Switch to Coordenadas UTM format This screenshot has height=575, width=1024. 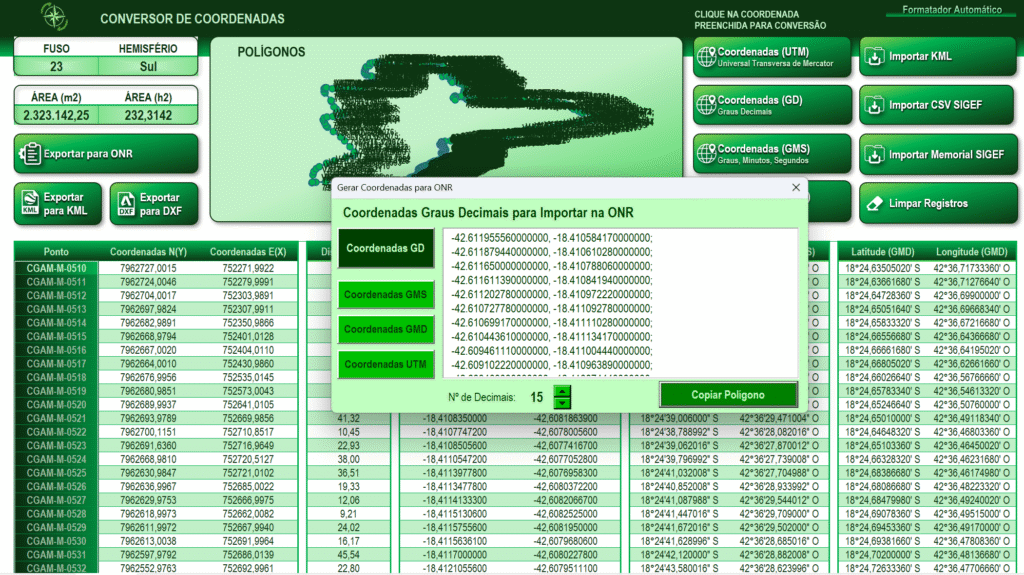tap(387, 365)
